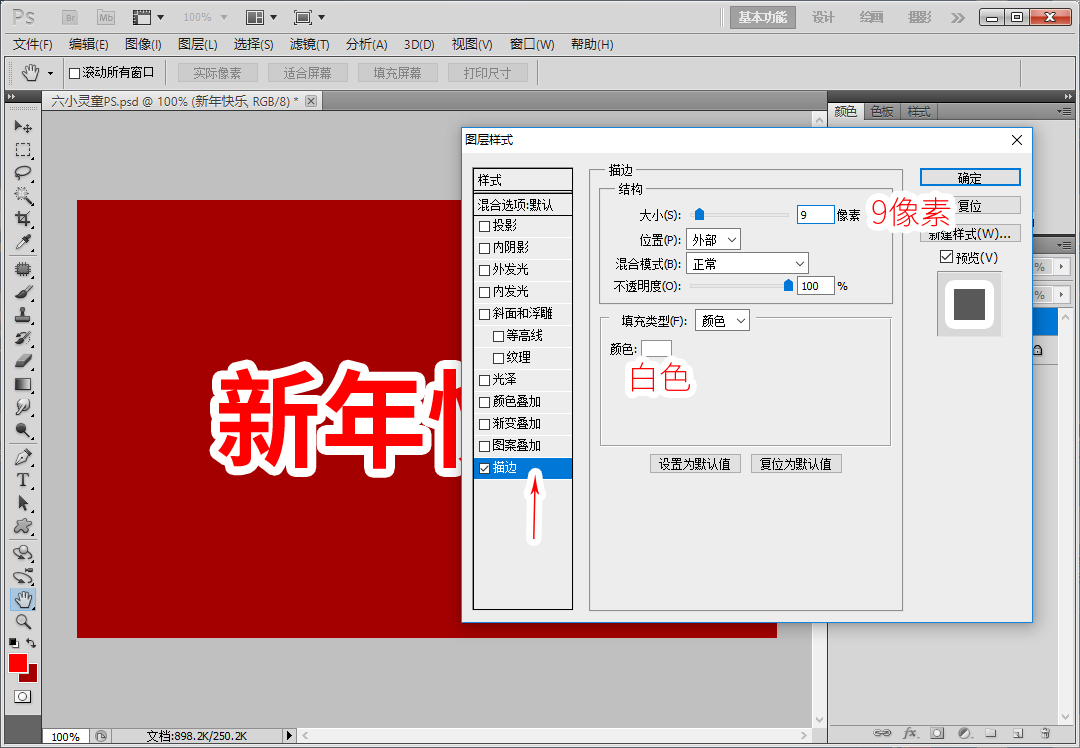The width and height of the screenshot is (1080, 748).
Task: Select the Brush tool
Action: click(23, 292)
